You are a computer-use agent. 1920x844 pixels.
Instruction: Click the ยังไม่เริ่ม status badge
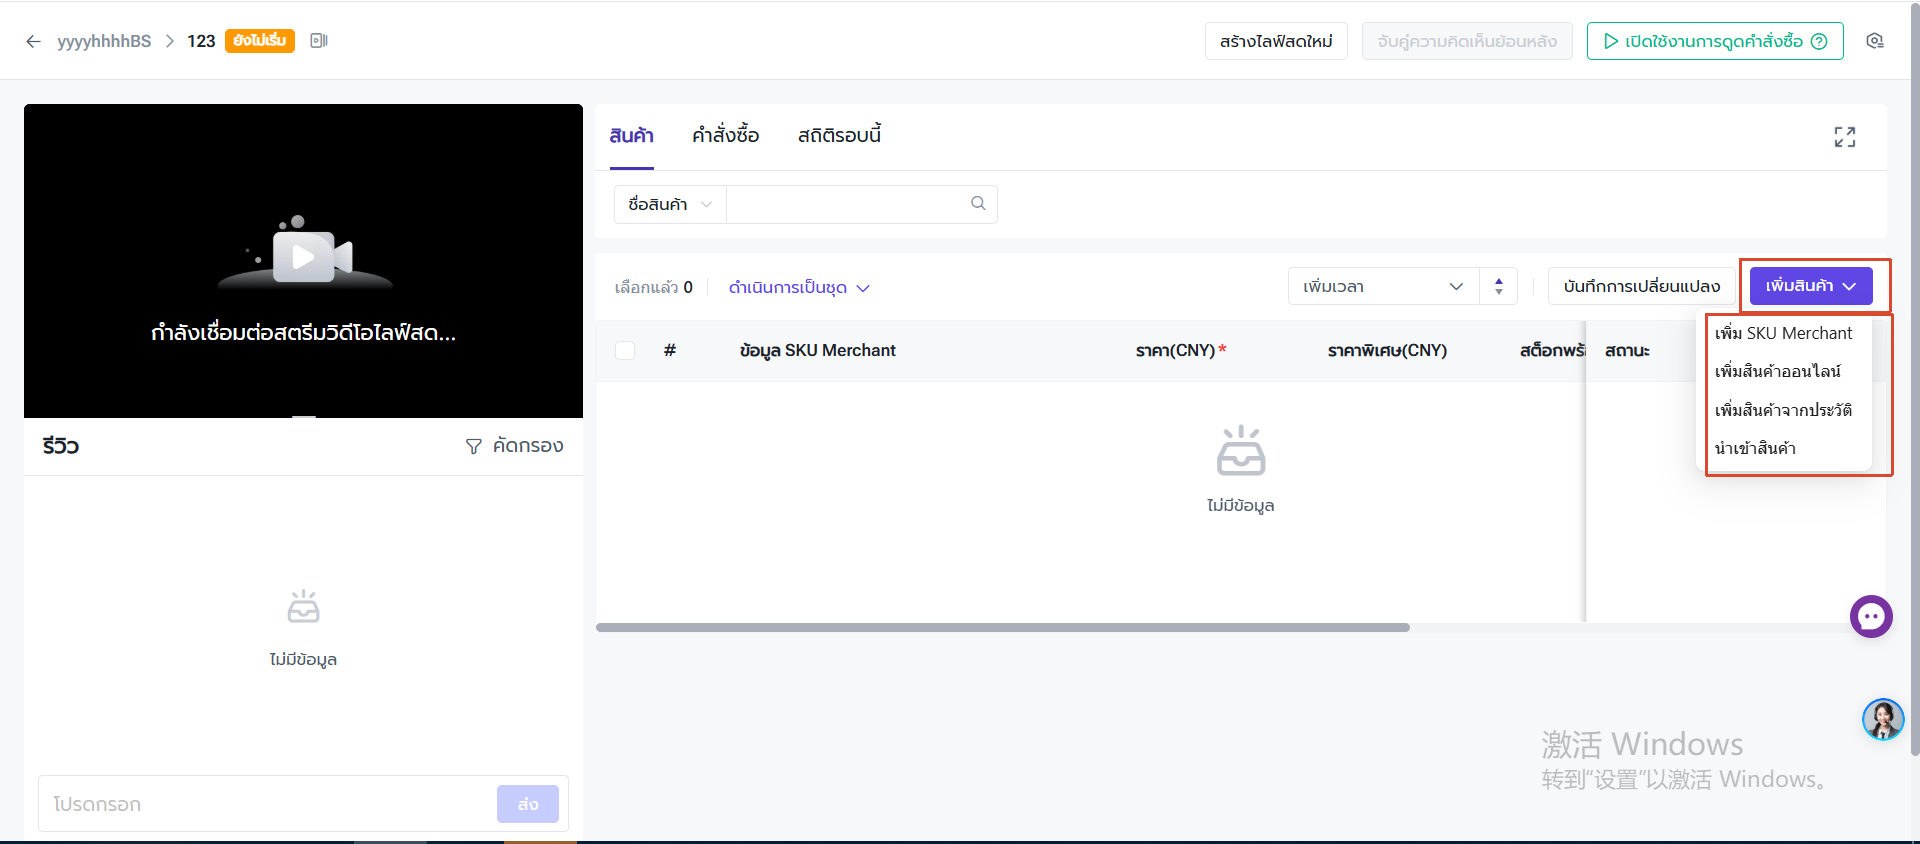pos(260,41)
